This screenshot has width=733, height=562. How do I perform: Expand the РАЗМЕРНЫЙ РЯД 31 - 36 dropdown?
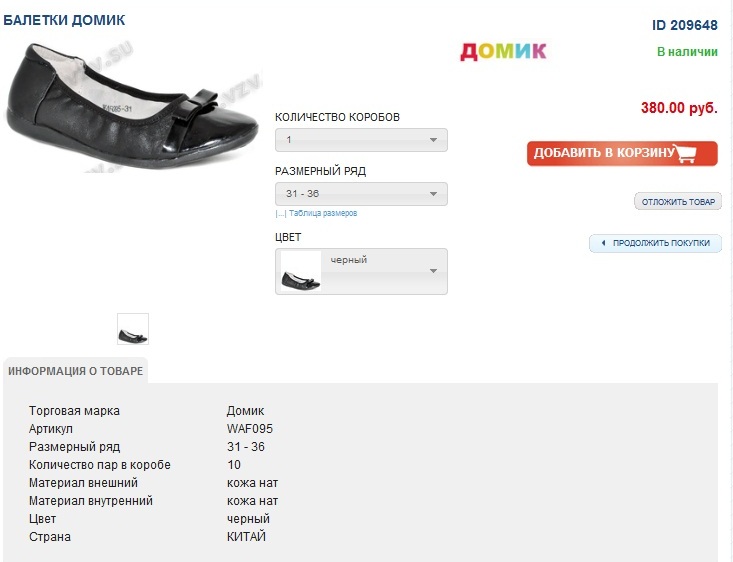[x=361, y=194]
